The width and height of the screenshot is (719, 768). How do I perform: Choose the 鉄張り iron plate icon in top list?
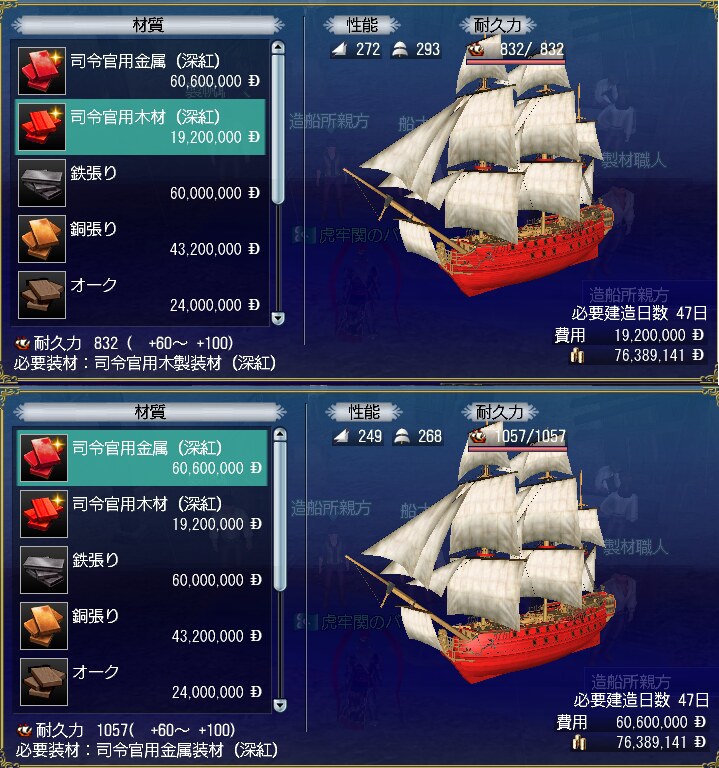click(x=42, y=183)
